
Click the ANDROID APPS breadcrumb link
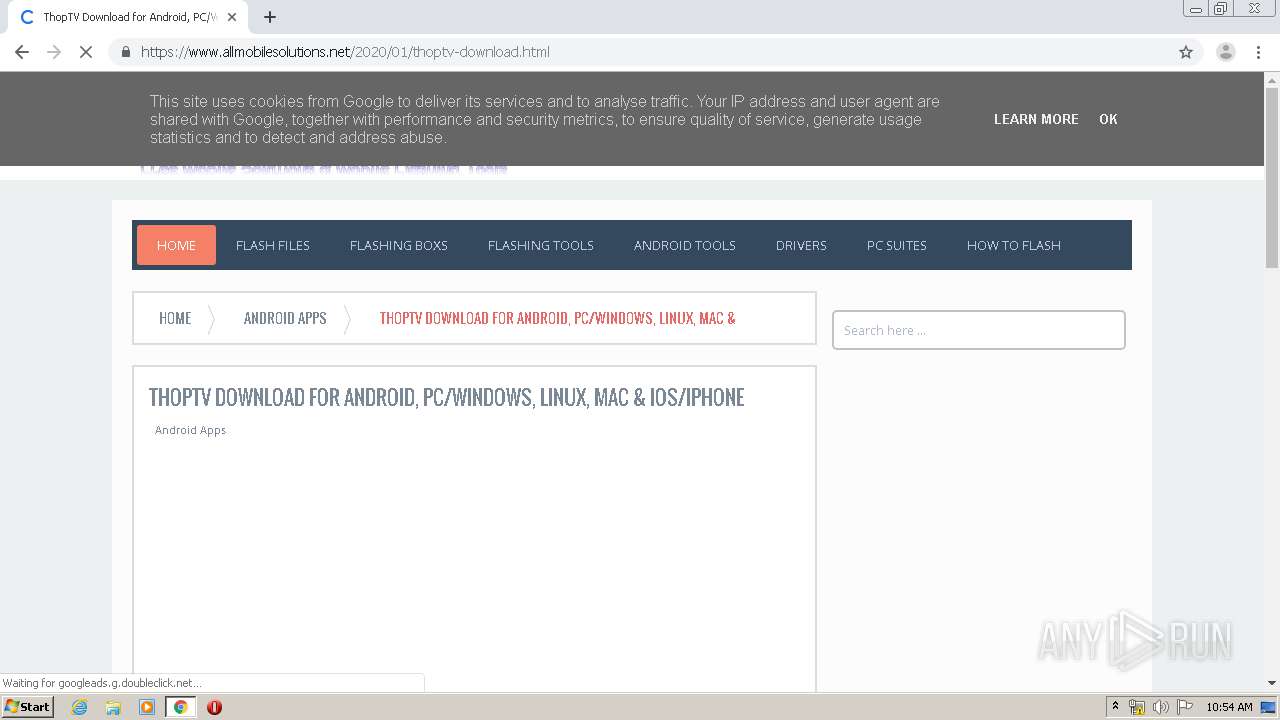click(x=285, y=318)
